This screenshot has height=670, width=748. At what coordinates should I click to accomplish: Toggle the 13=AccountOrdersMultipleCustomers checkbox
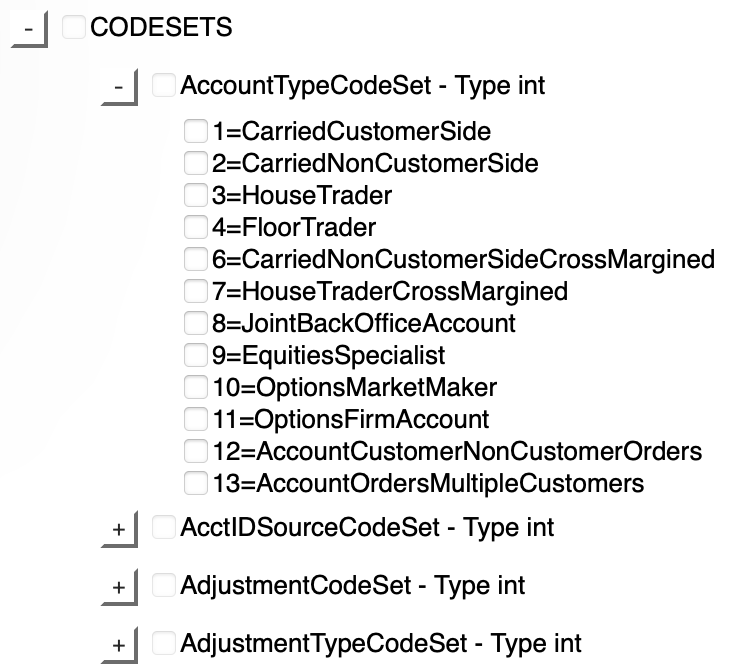tap(196, 483)
